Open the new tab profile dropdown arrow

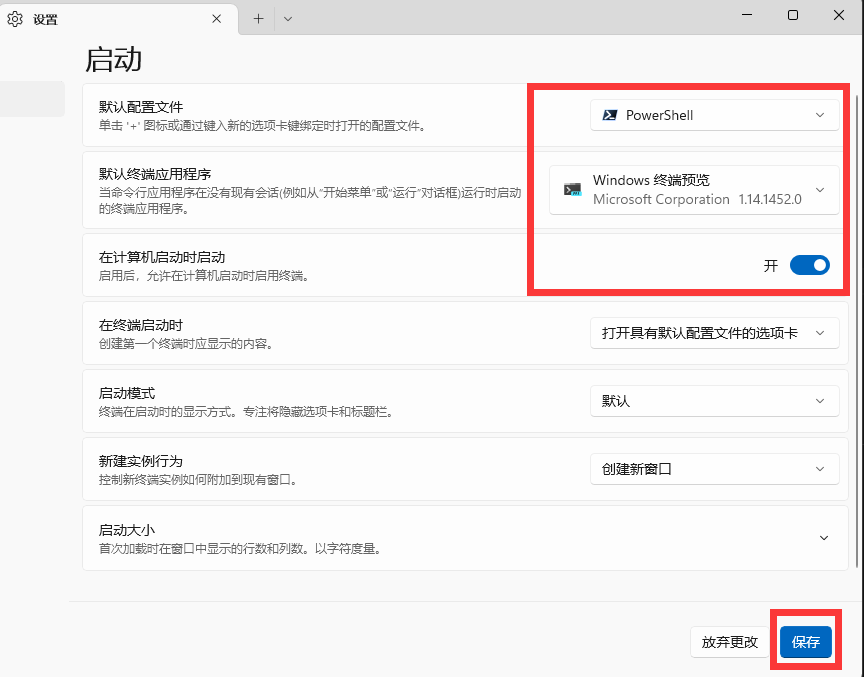coord(288,19)
